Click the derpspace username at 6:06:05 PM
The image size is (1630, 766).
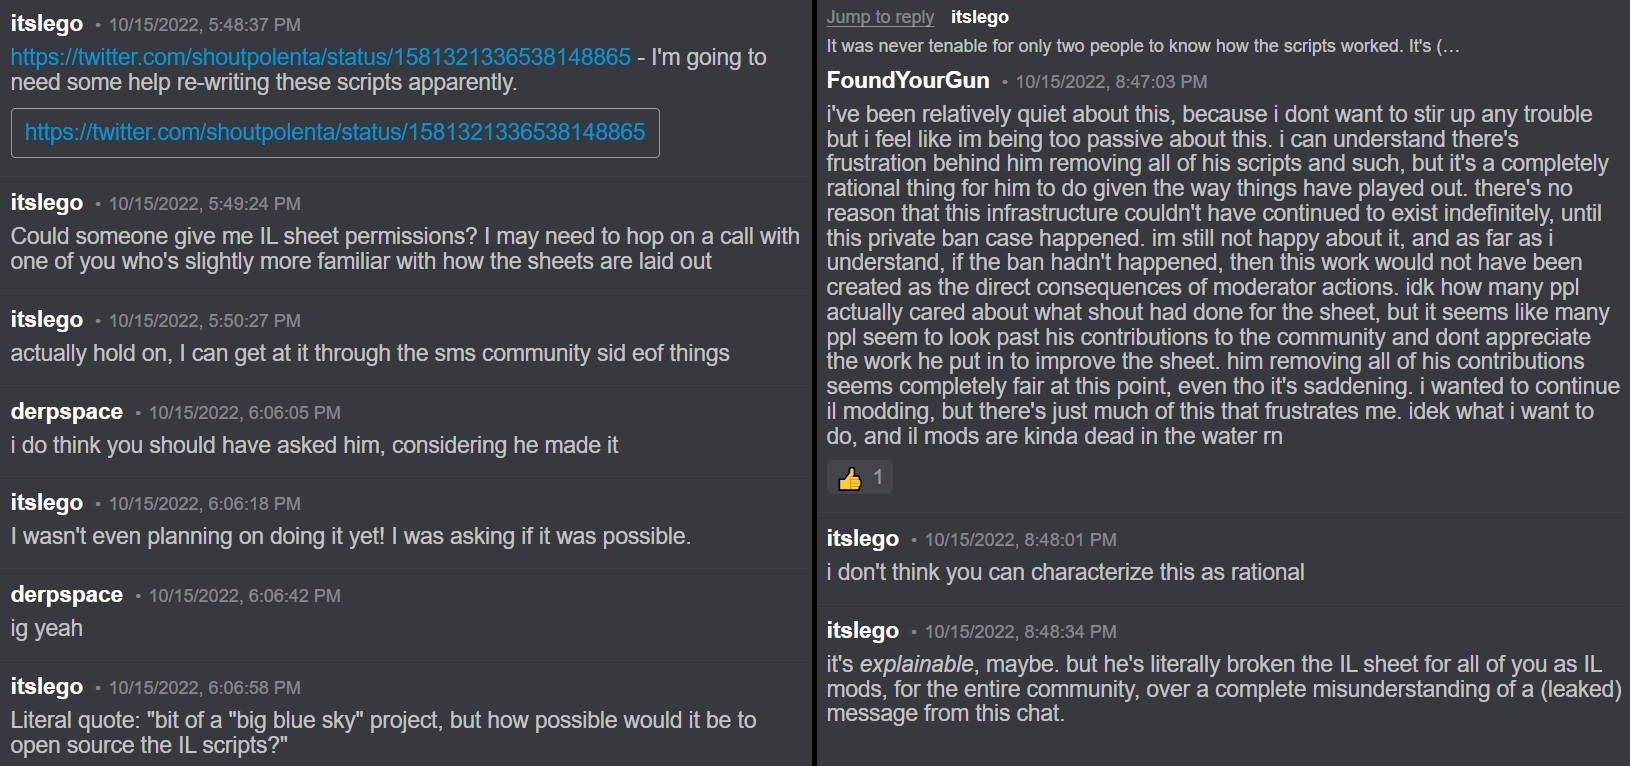coord(67,412)
